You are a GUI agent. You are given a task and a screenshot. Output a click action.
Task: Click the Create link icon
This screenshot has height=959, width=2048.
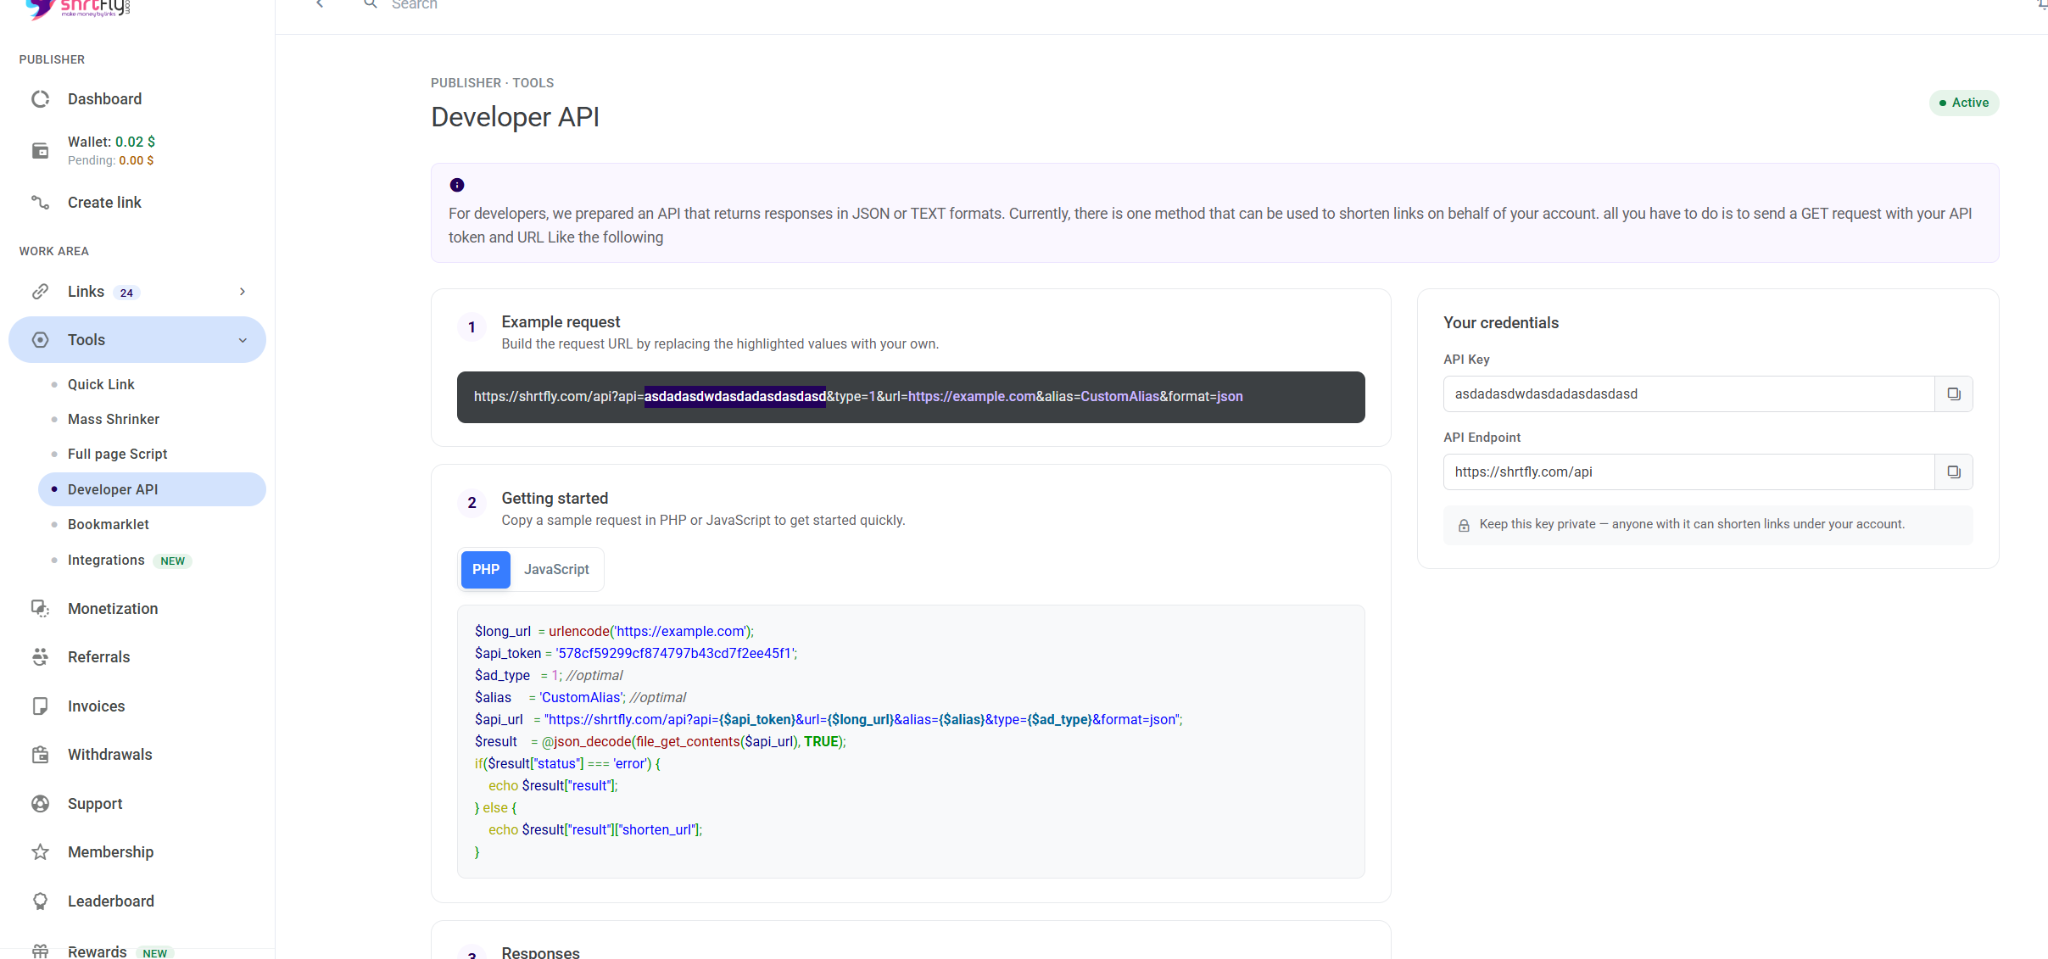[x=40, y=202]
